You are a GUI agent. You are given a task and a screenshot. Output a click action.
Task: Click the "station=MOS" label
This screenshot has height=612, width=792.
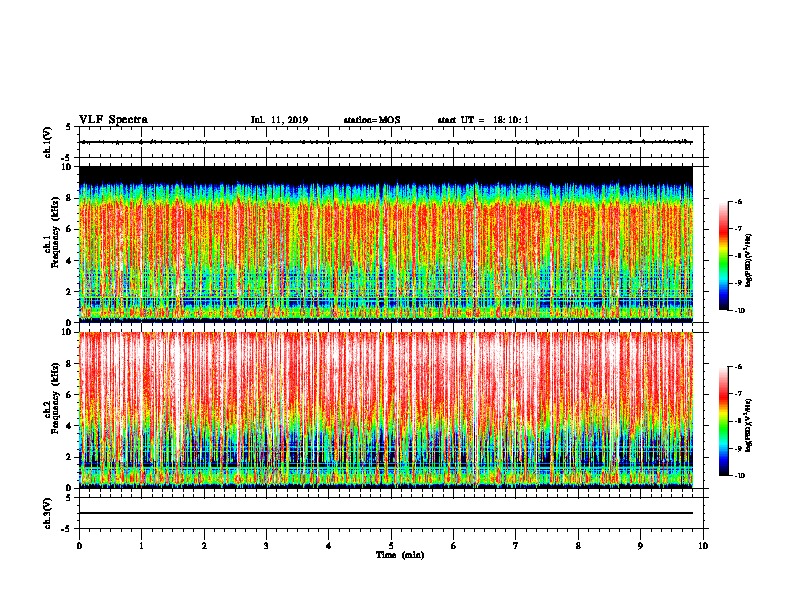[x=372, y=120]
